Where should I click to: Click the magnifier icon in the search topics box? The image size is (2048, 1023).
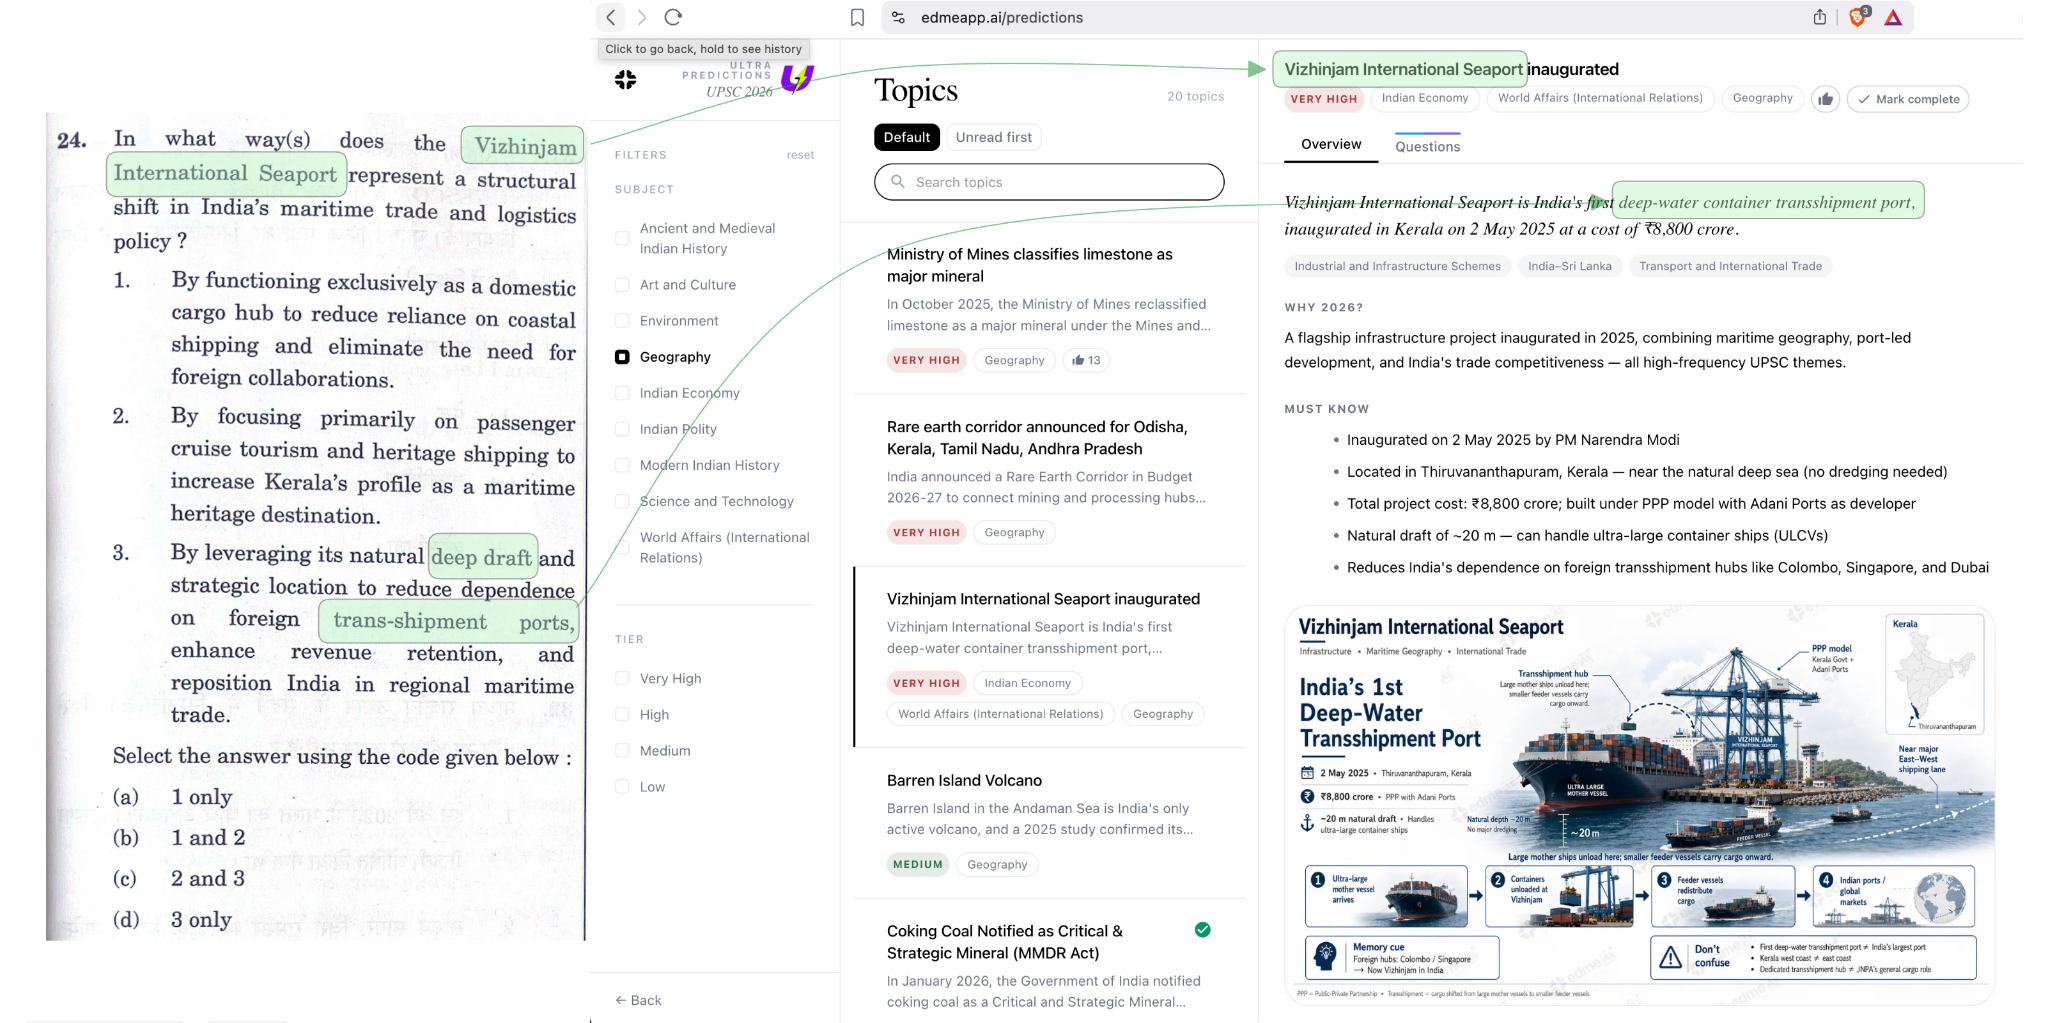coord(898,182)
